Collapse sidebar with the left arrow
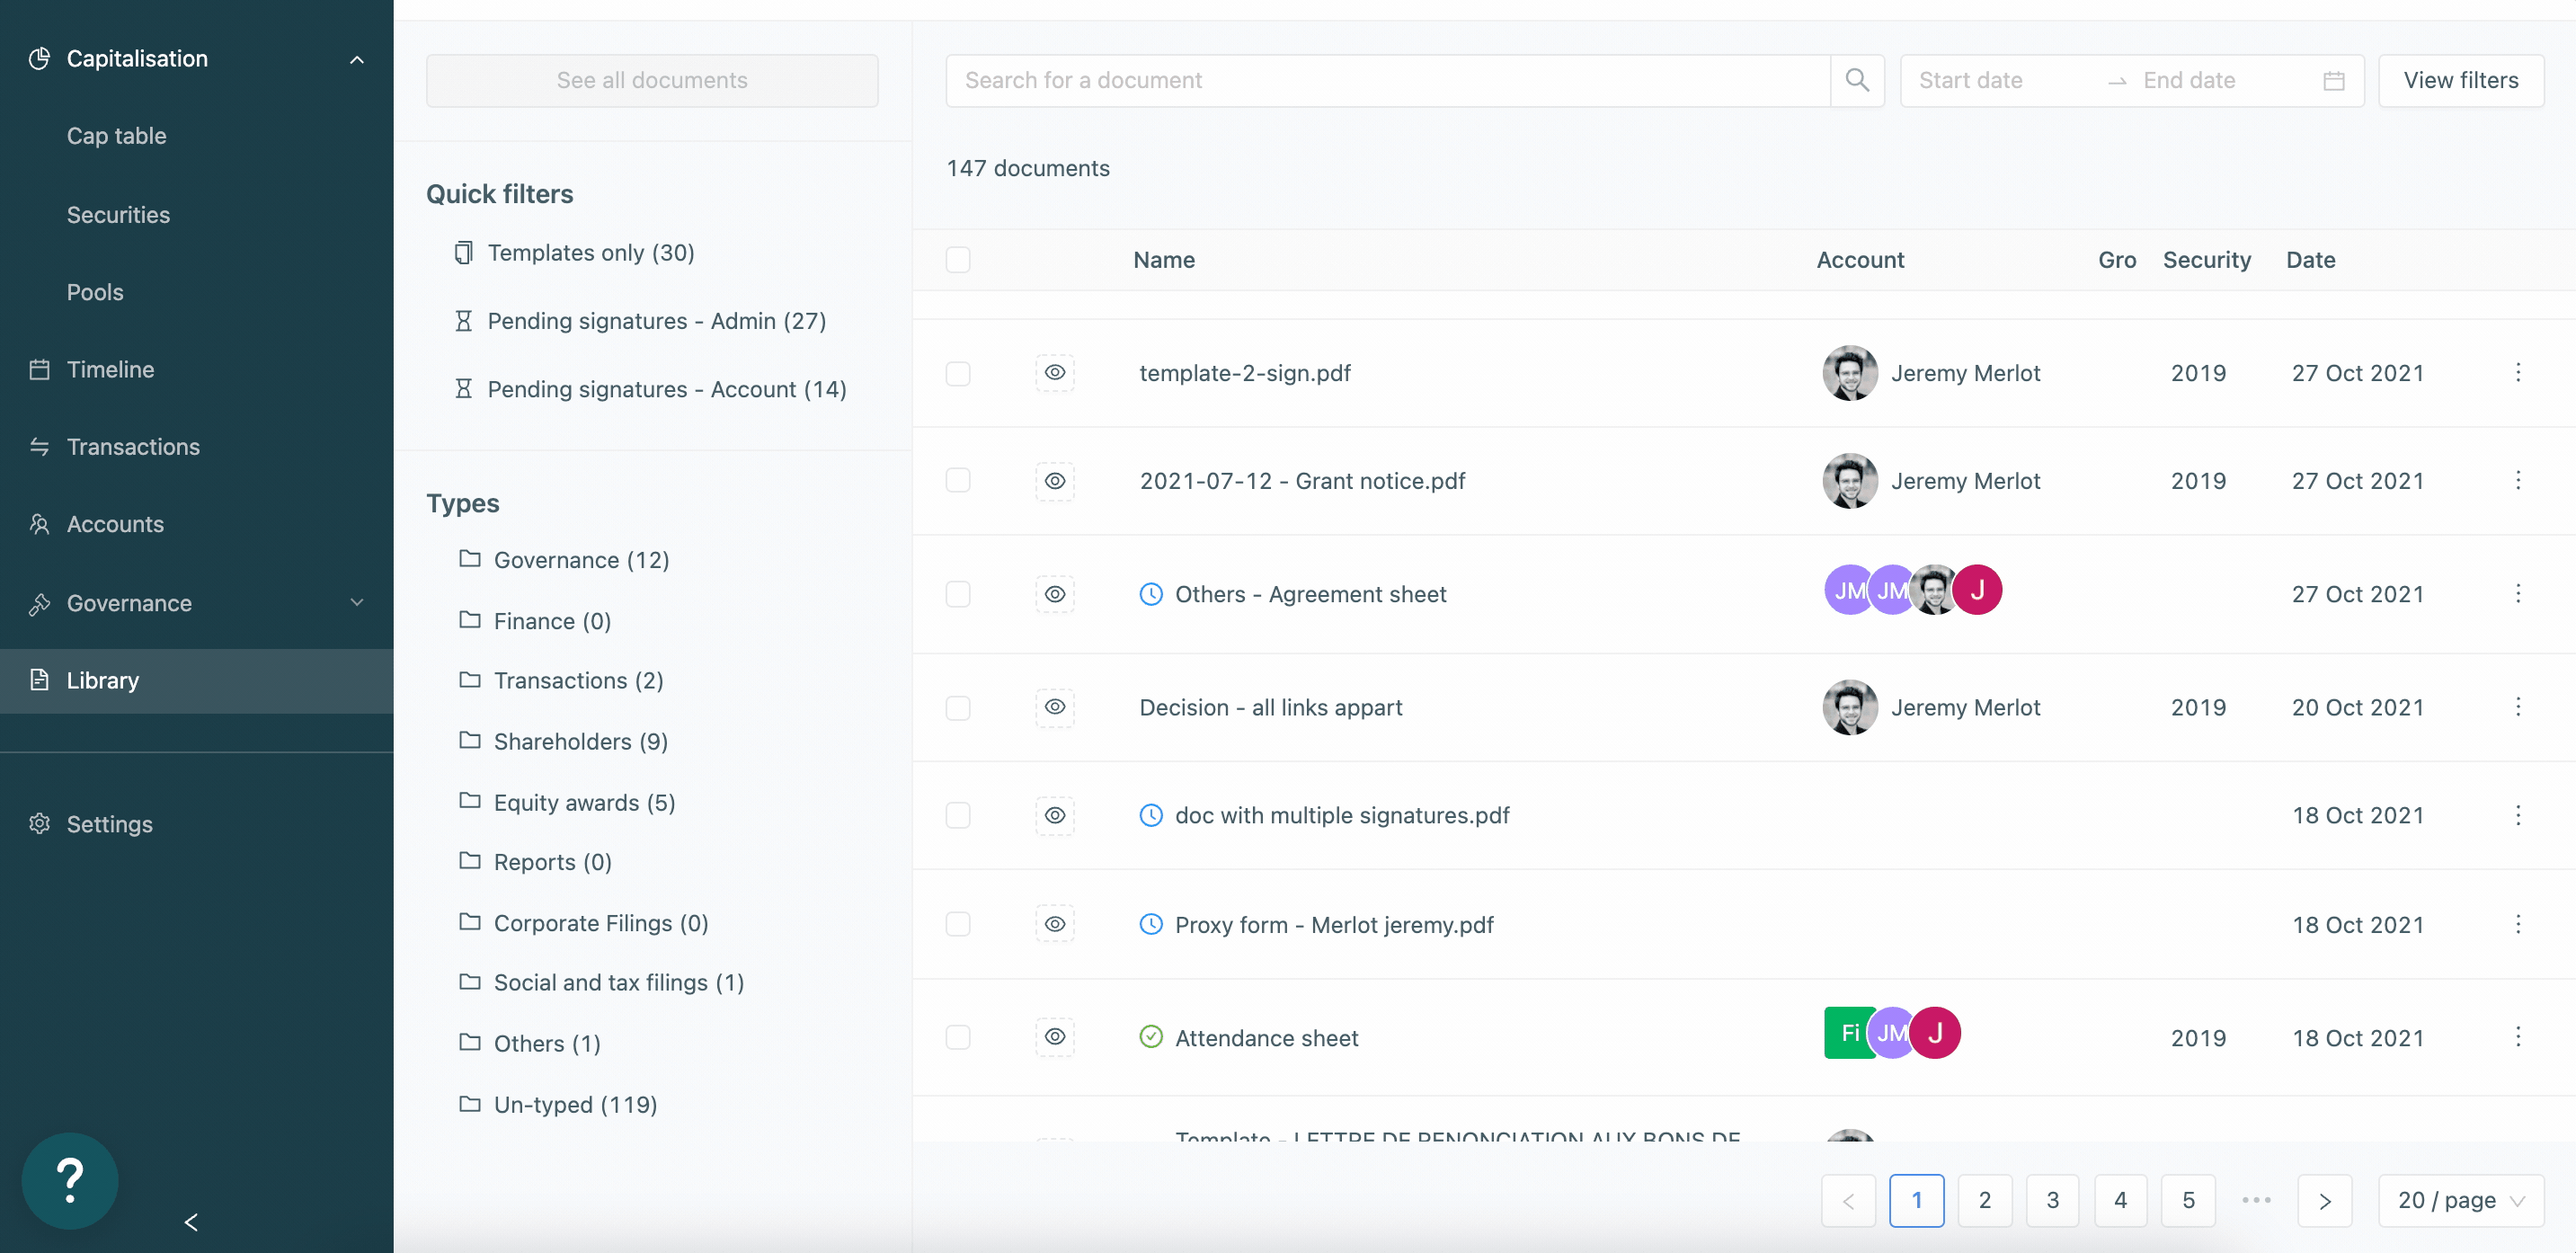The image size is (2576, 1253). pyautogui.click(x=191, y=1222)
